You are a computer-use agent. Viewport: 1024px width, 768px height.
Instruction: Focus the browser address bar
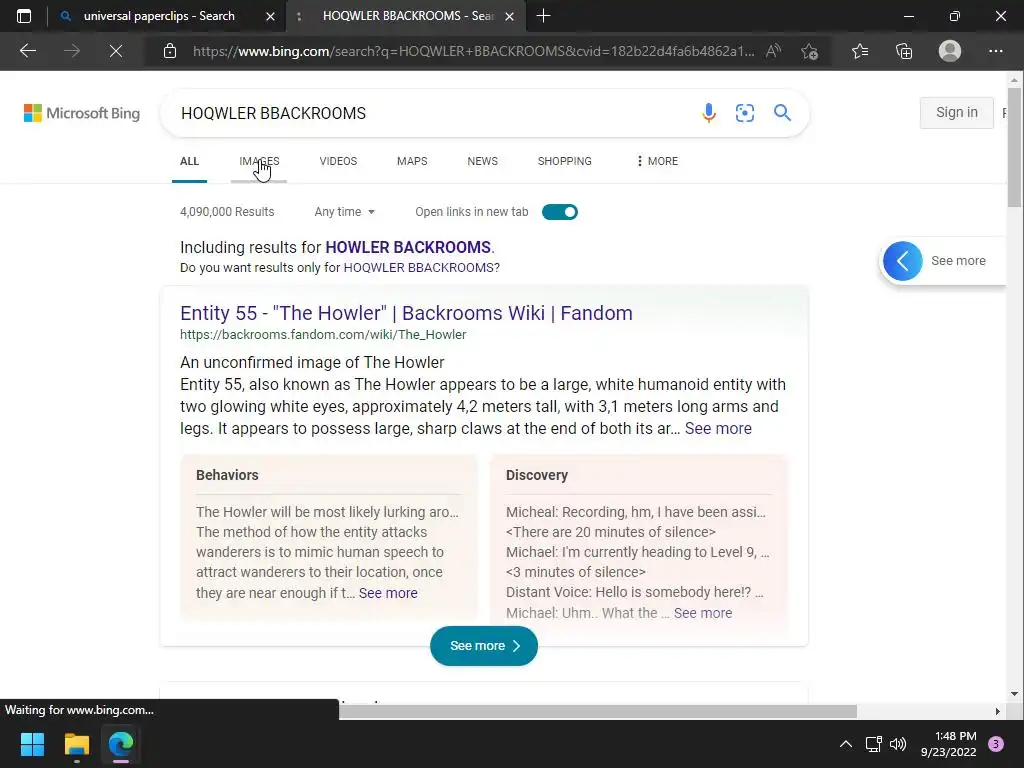click(473, 51)
